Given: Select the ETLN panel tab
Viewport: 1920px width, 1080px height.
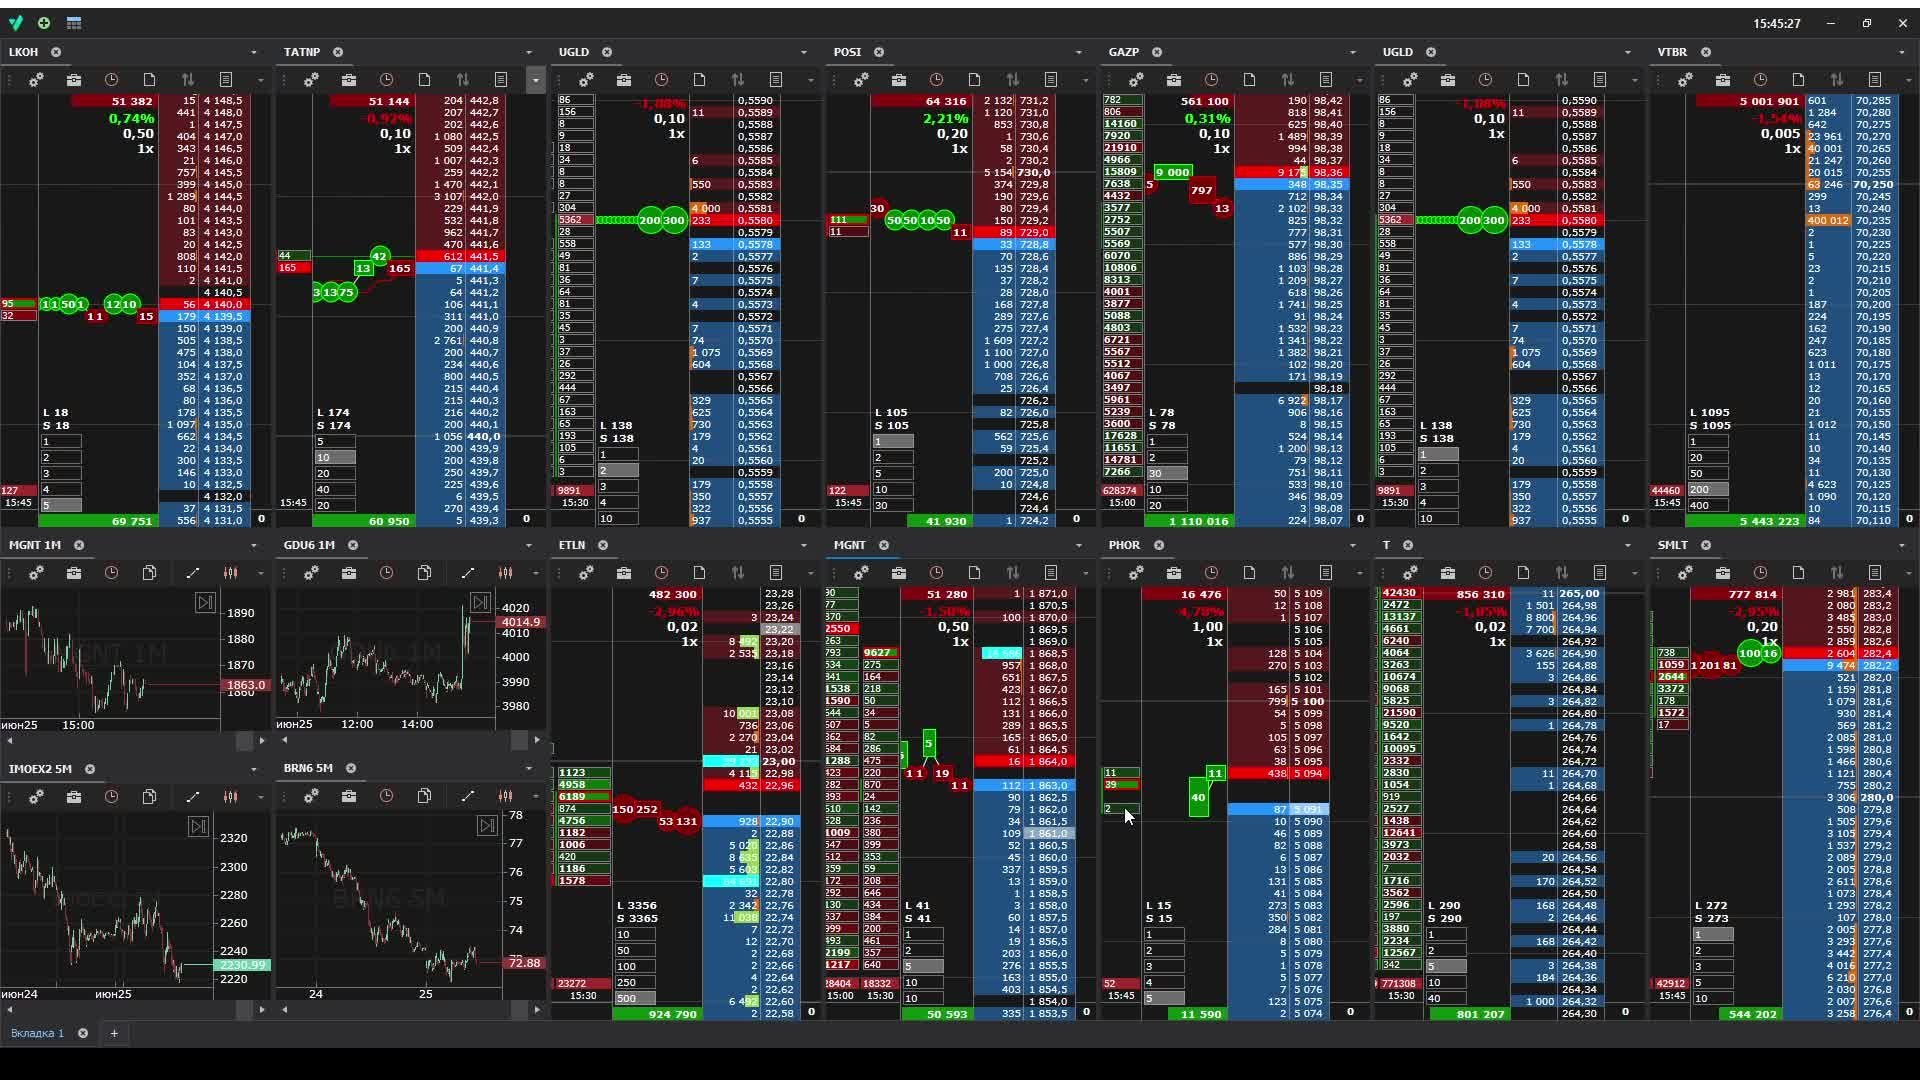Looking at the screenshot, I should click(572, 545).
